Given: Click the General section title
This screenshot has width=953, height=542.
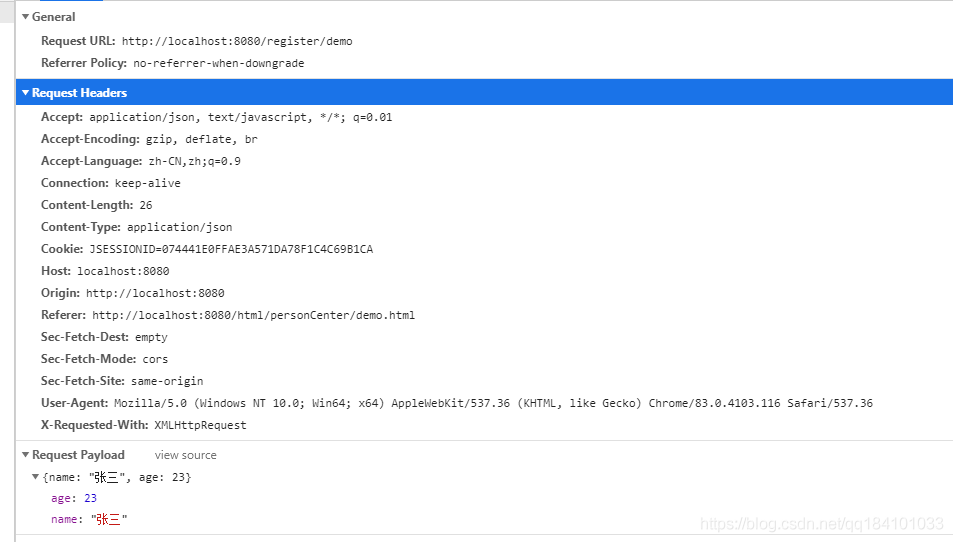Looking at the screenshot, I should pyautogui.click(x=53, y=17).
